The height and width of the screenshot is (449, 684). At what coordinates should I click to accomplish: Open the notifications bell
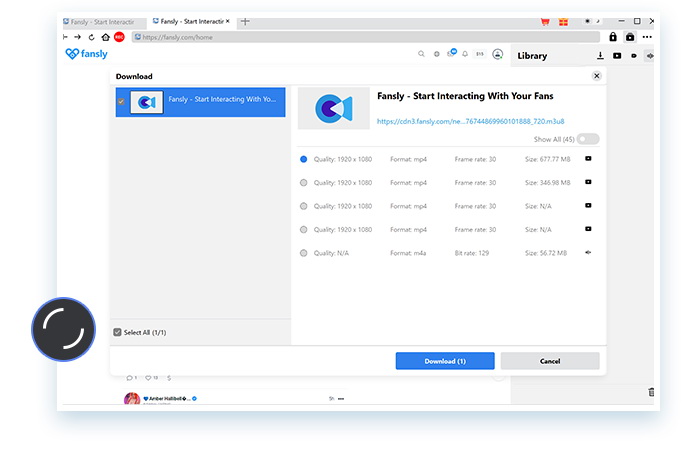coord(465,54)
